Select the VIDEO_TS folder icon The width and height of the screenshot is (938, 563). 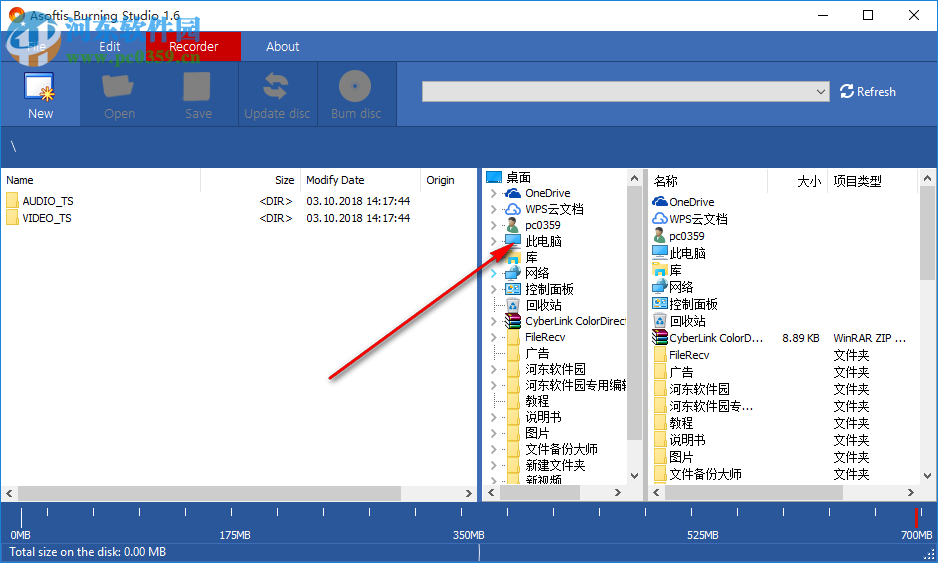point(12,217)
